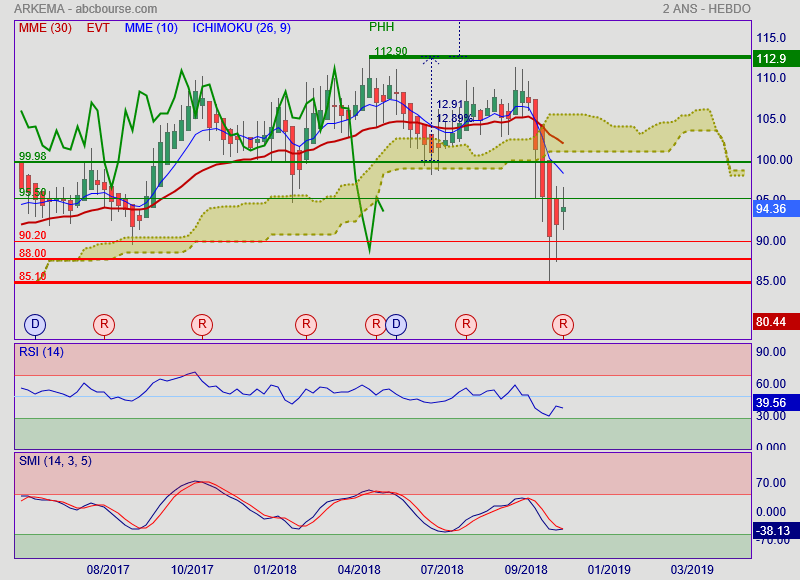This screenshot has width=800, height=580.
Task: Click the SMI (14, 3, 5) panel title
Action: (56, 460)
